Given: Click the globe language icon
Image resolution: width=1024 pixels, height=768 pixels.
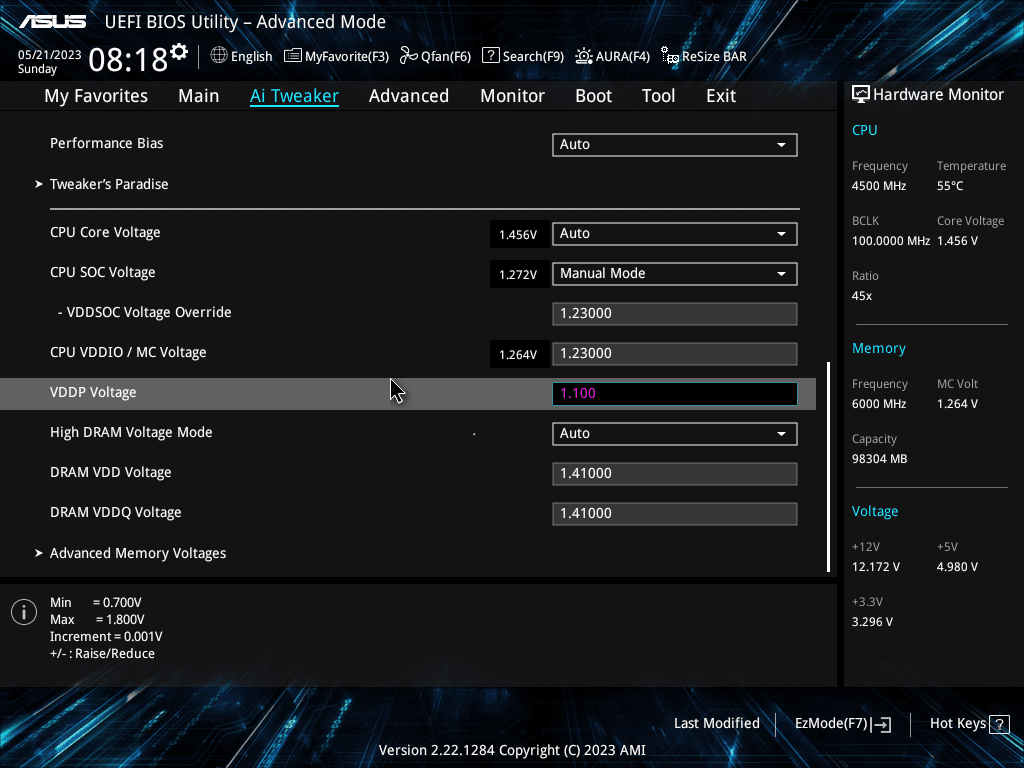Looking at the screenshot, I should [219, 56].
